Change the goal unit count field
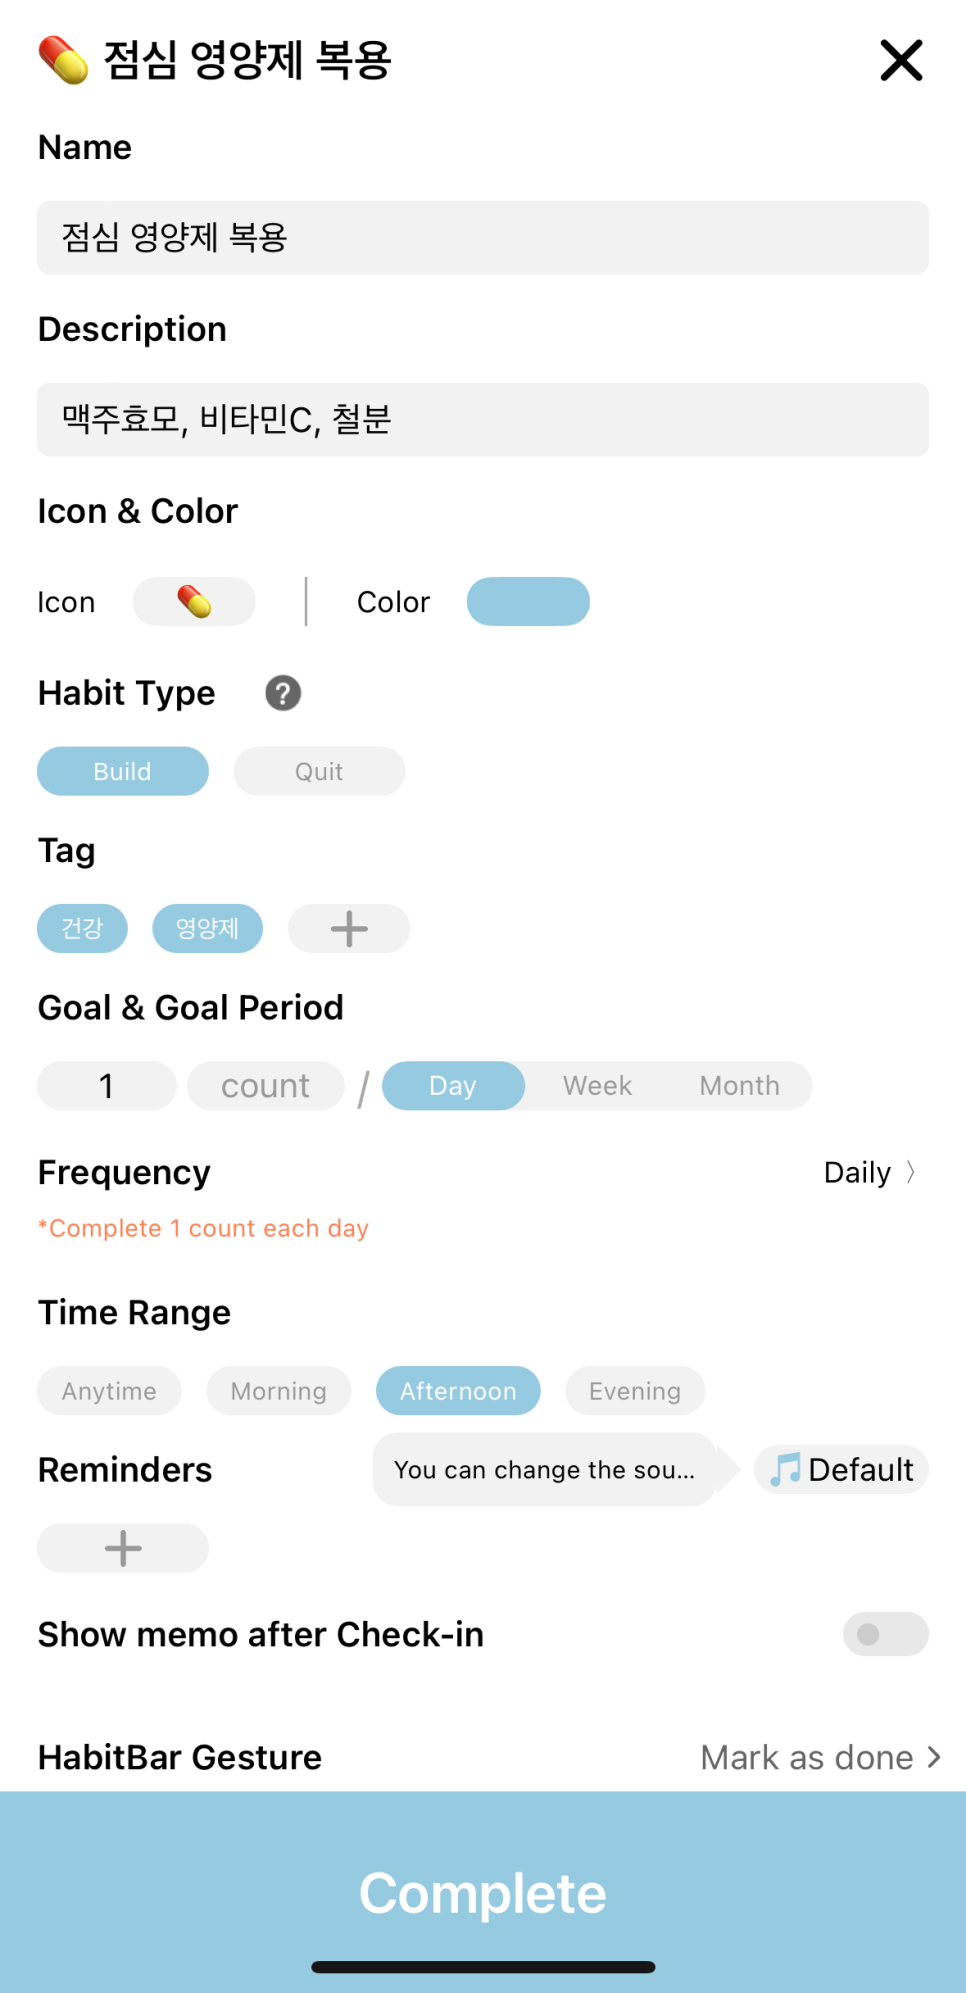Screen dimensions: 966x1993 pos(266,1086)
